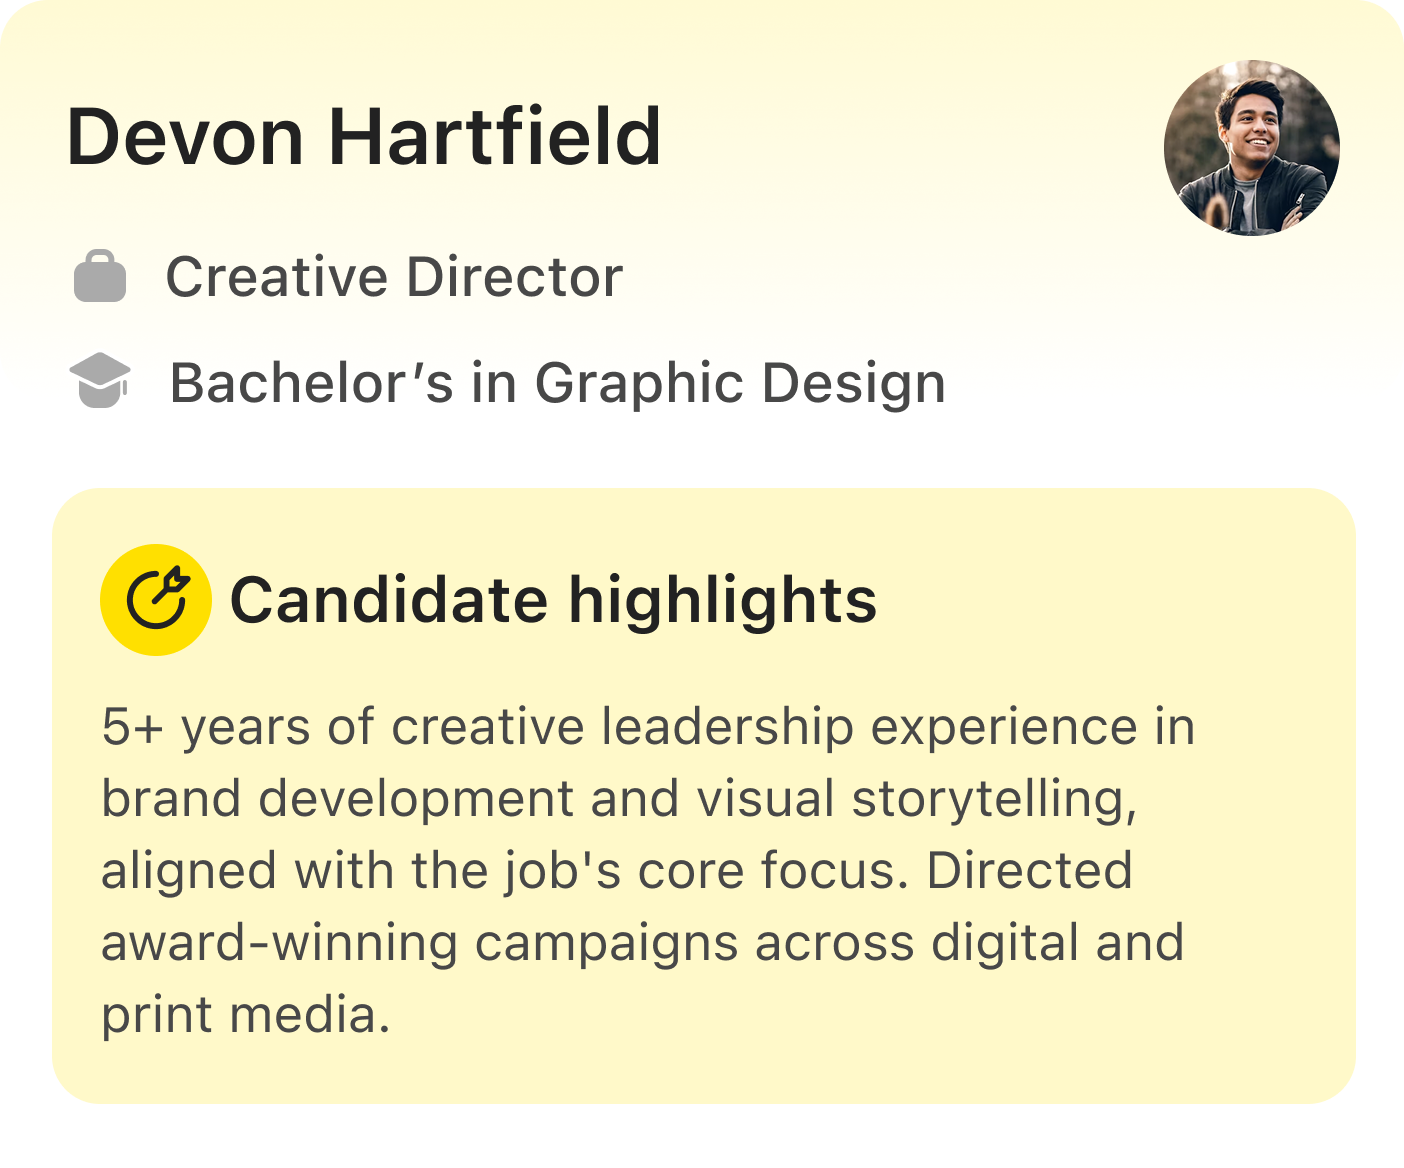Click "print media." at the paragraph end
This screenshot has width=1404, height=1168.
(245, 1015)
